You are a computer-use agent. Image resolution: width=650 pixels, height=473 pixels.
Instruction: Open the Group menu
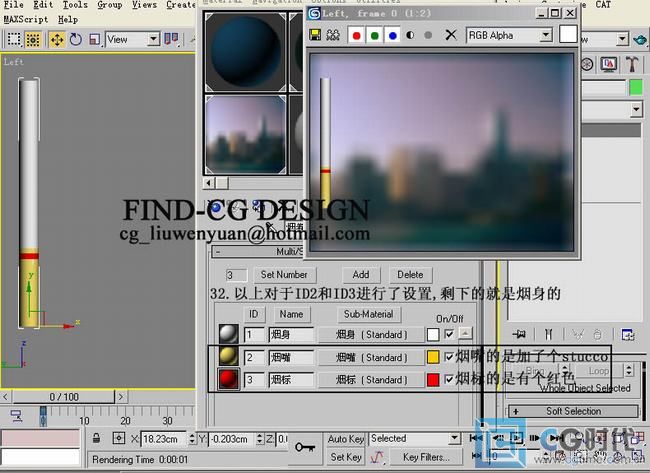(109, 5)
